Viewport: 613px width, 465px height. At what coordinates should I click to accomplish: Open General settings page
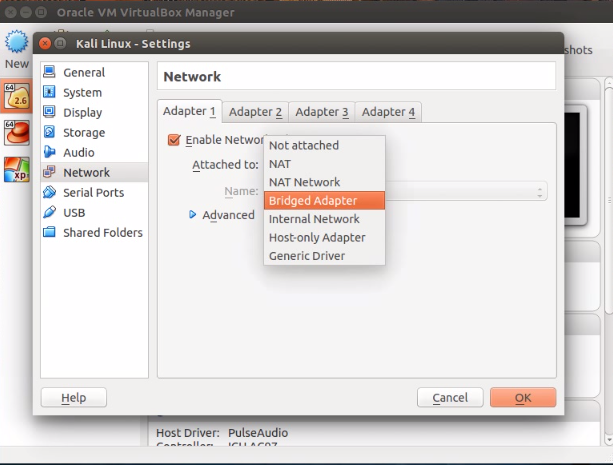pyautogui.click(x=94, y=72)
